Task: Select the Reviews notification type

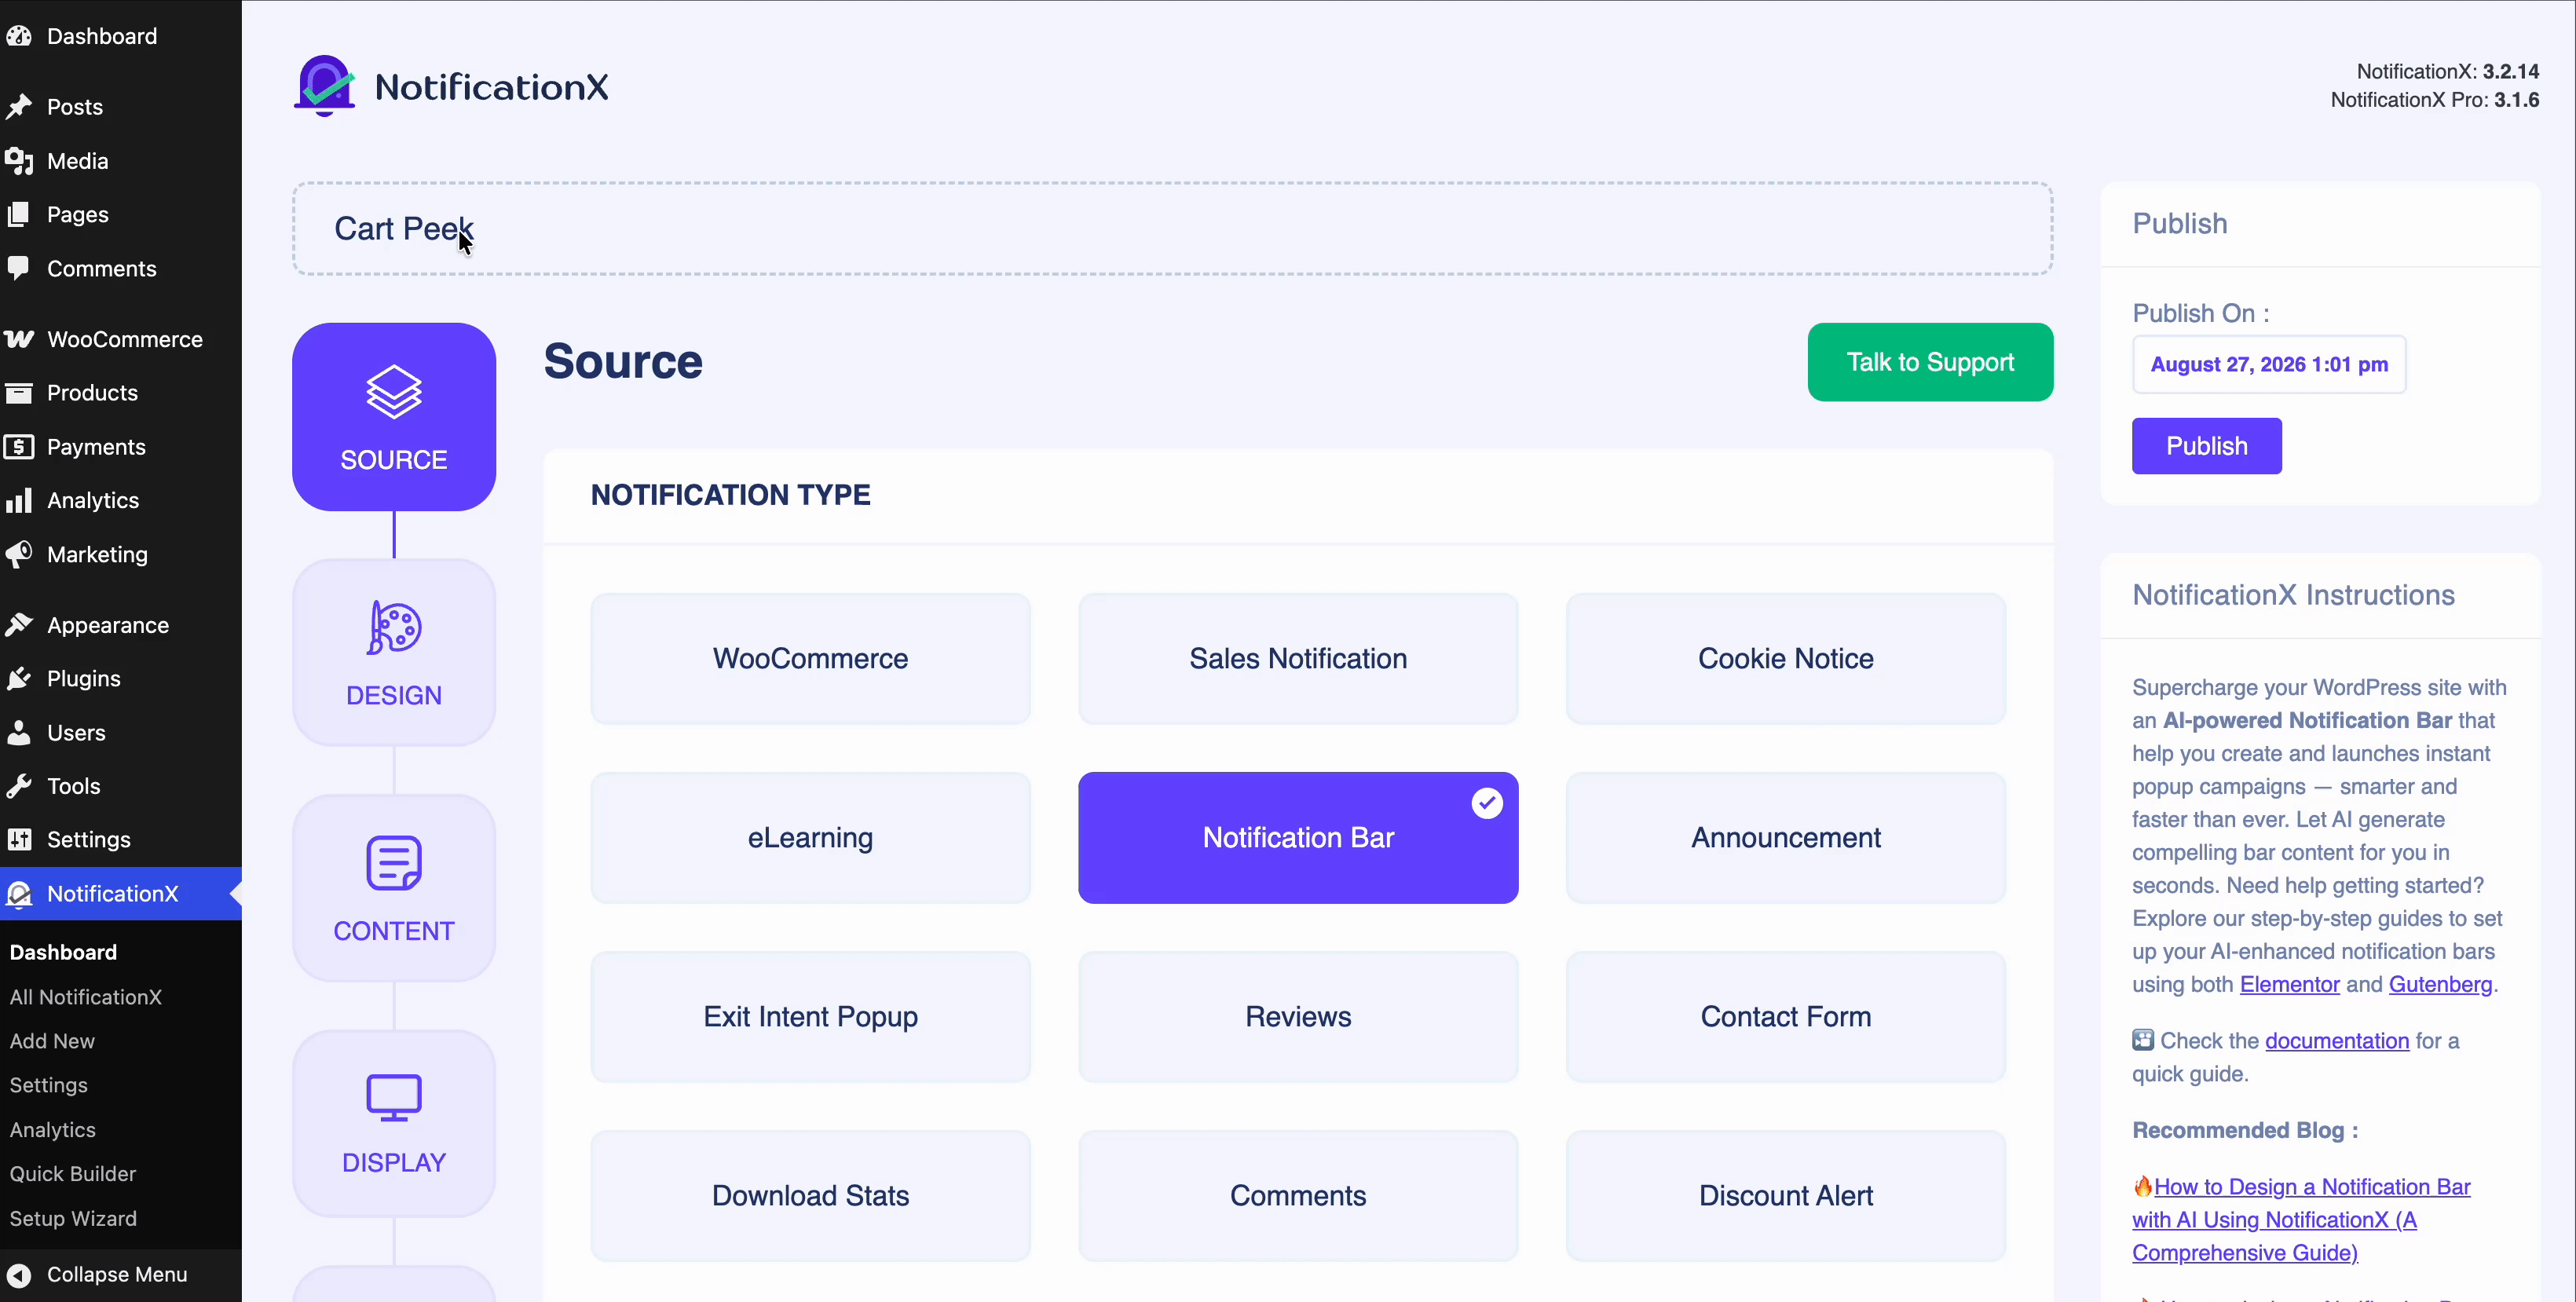Action: coord(1298,1016)
